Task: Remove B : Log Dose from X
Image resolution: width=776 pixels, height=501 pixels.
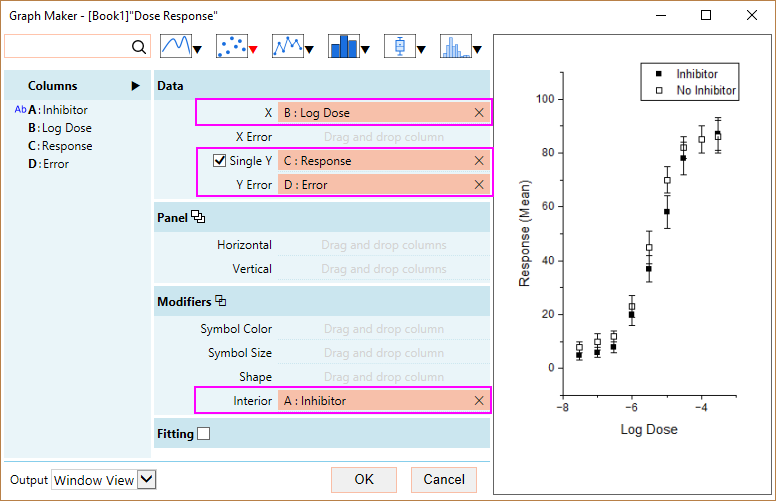Action: pyautogui.click(x=479, y=113)
